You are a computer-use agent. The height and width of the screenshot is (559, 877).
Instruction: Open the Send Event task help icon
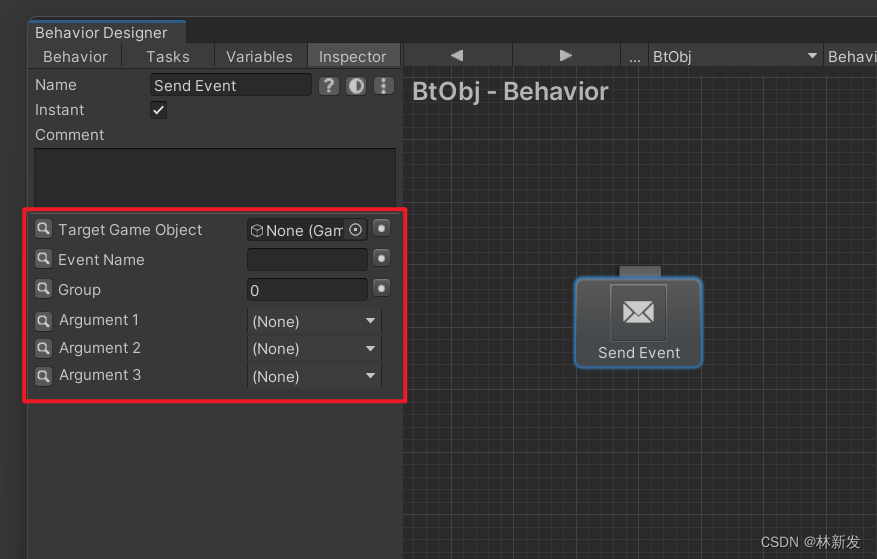[329, 86]
